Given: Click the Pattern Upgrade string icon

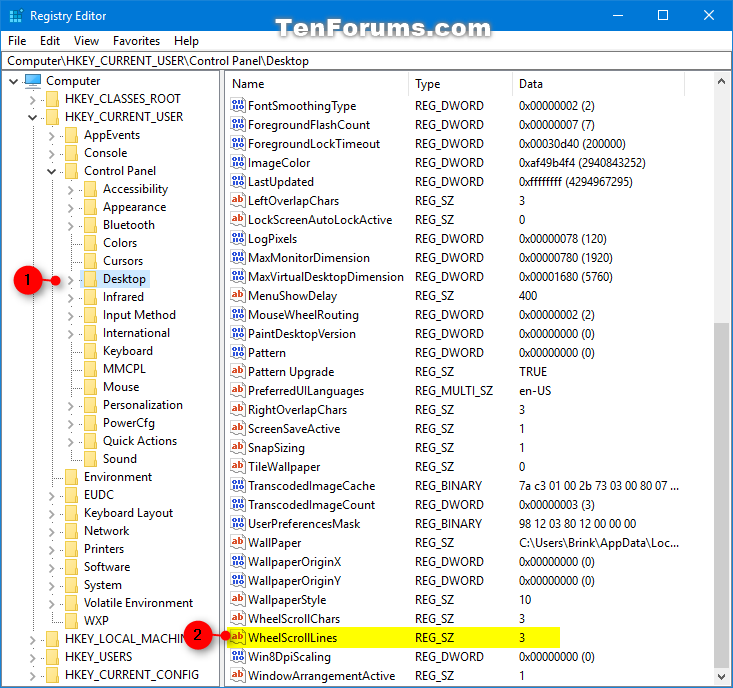Looking at the screenshot, I should (237, 371).
